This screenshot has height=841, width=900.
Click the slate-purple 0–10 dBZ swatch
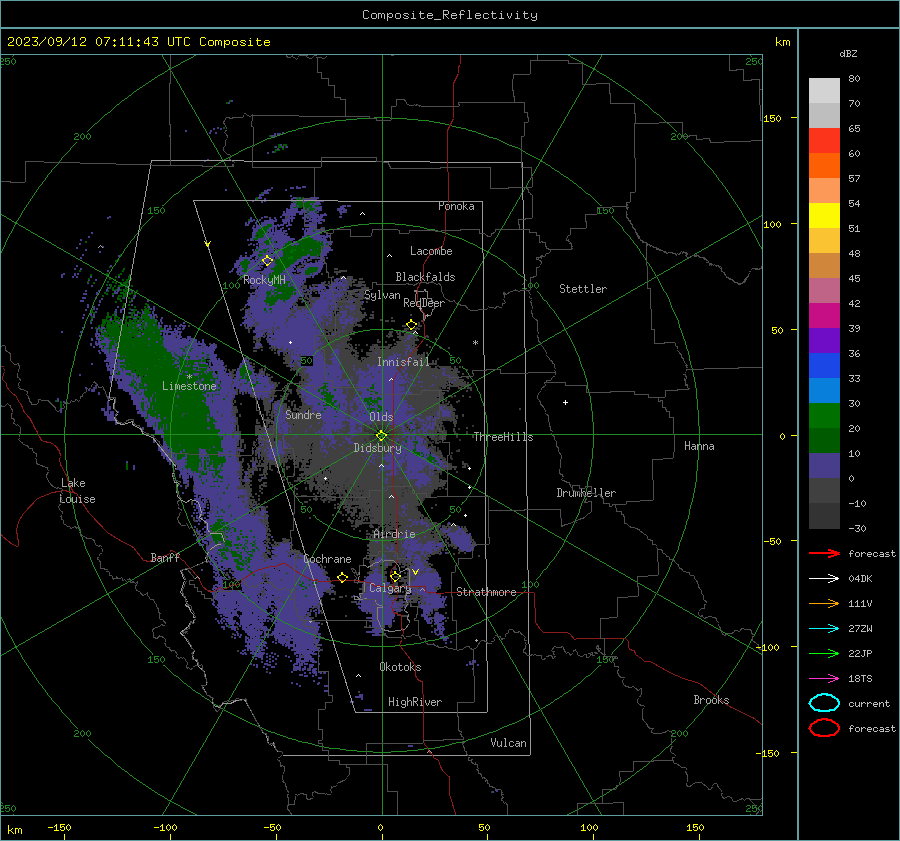point(824,466)
